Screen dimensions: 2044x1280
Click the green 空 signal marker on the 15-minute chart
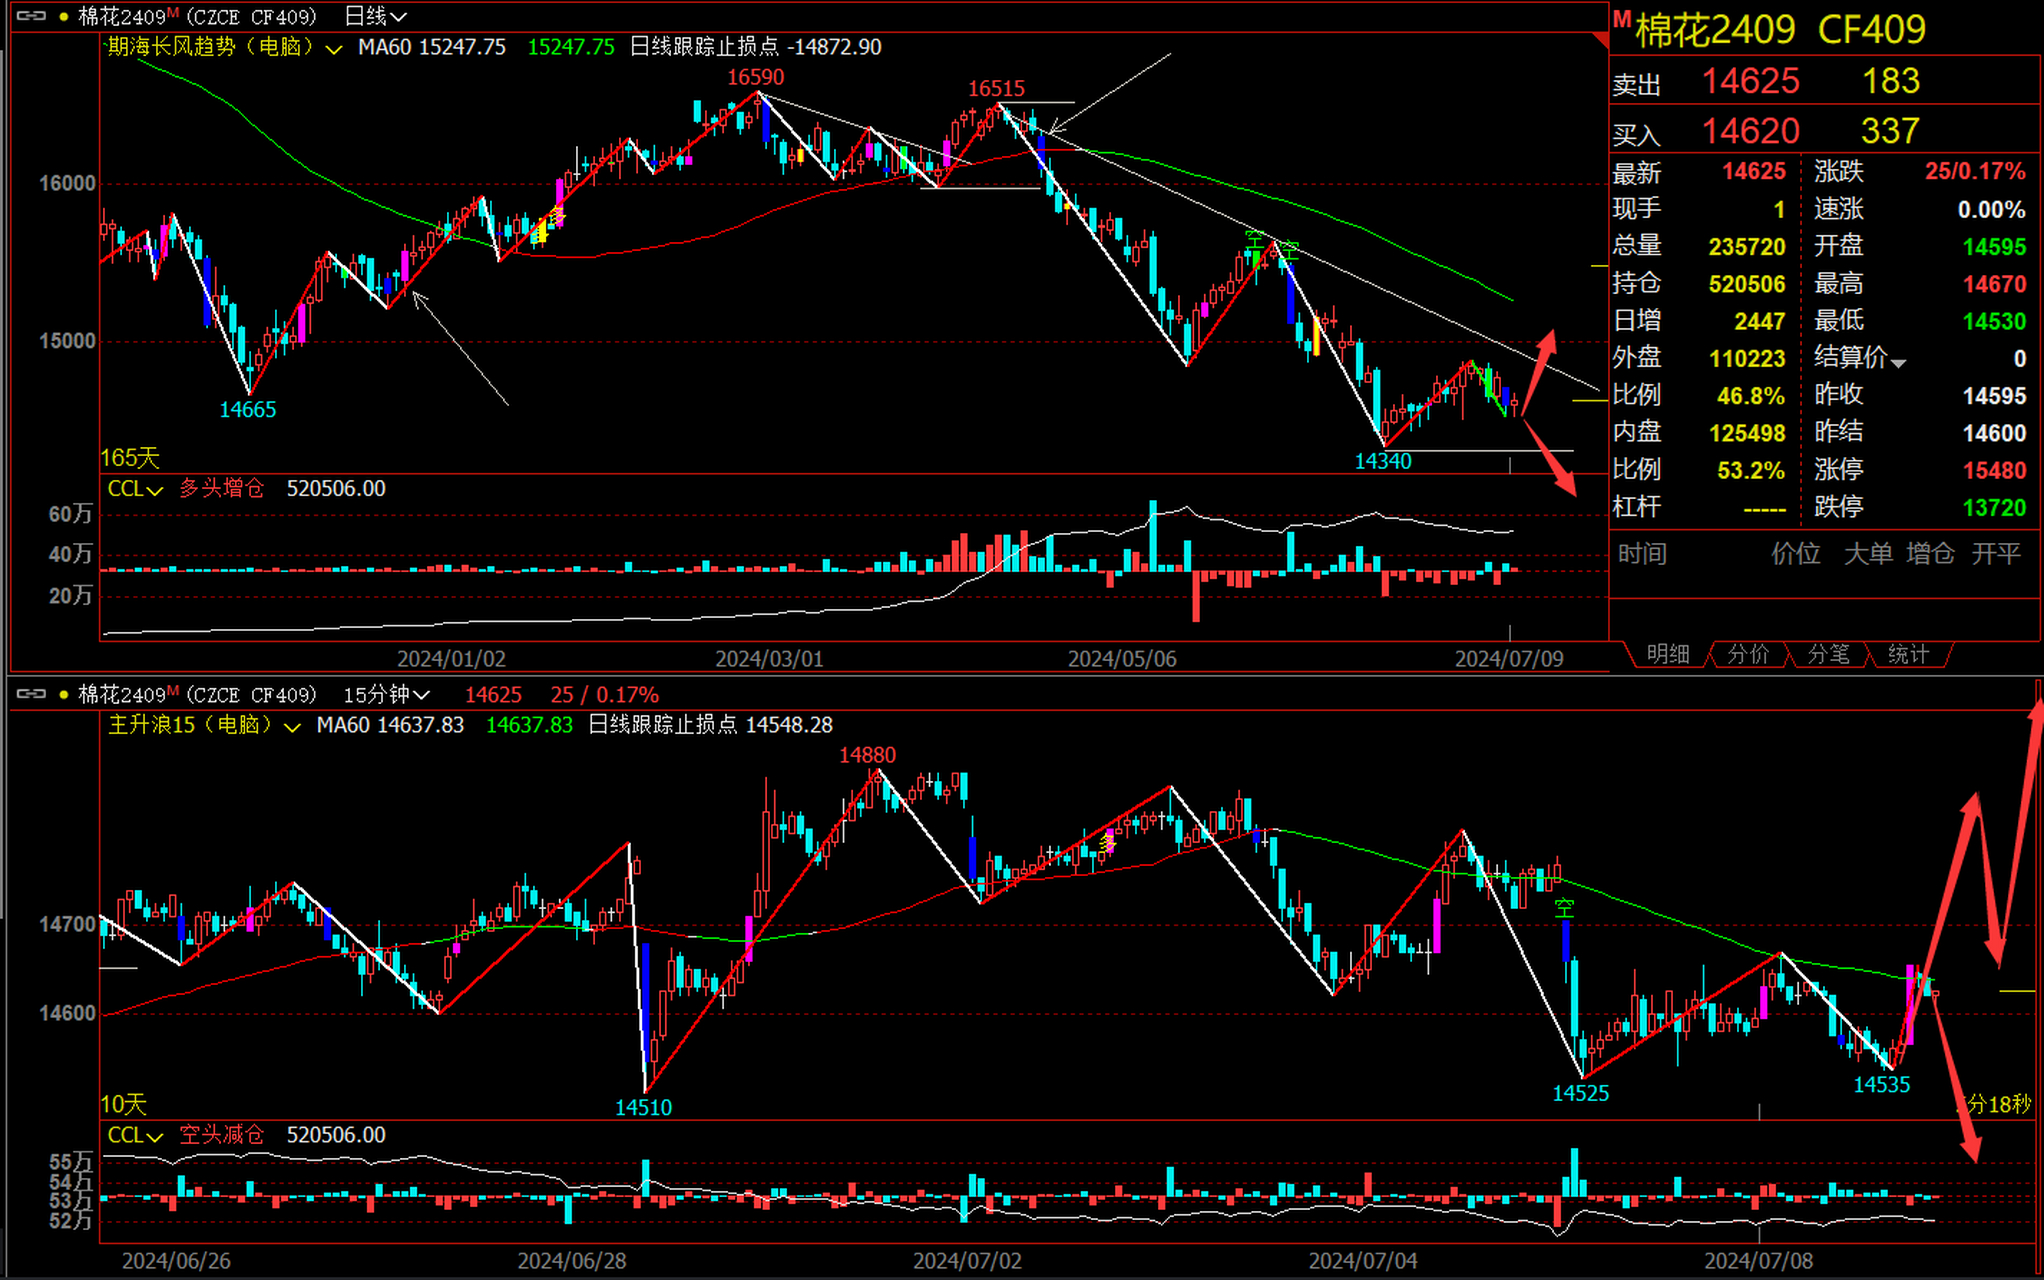click(x=1564, y=908)
